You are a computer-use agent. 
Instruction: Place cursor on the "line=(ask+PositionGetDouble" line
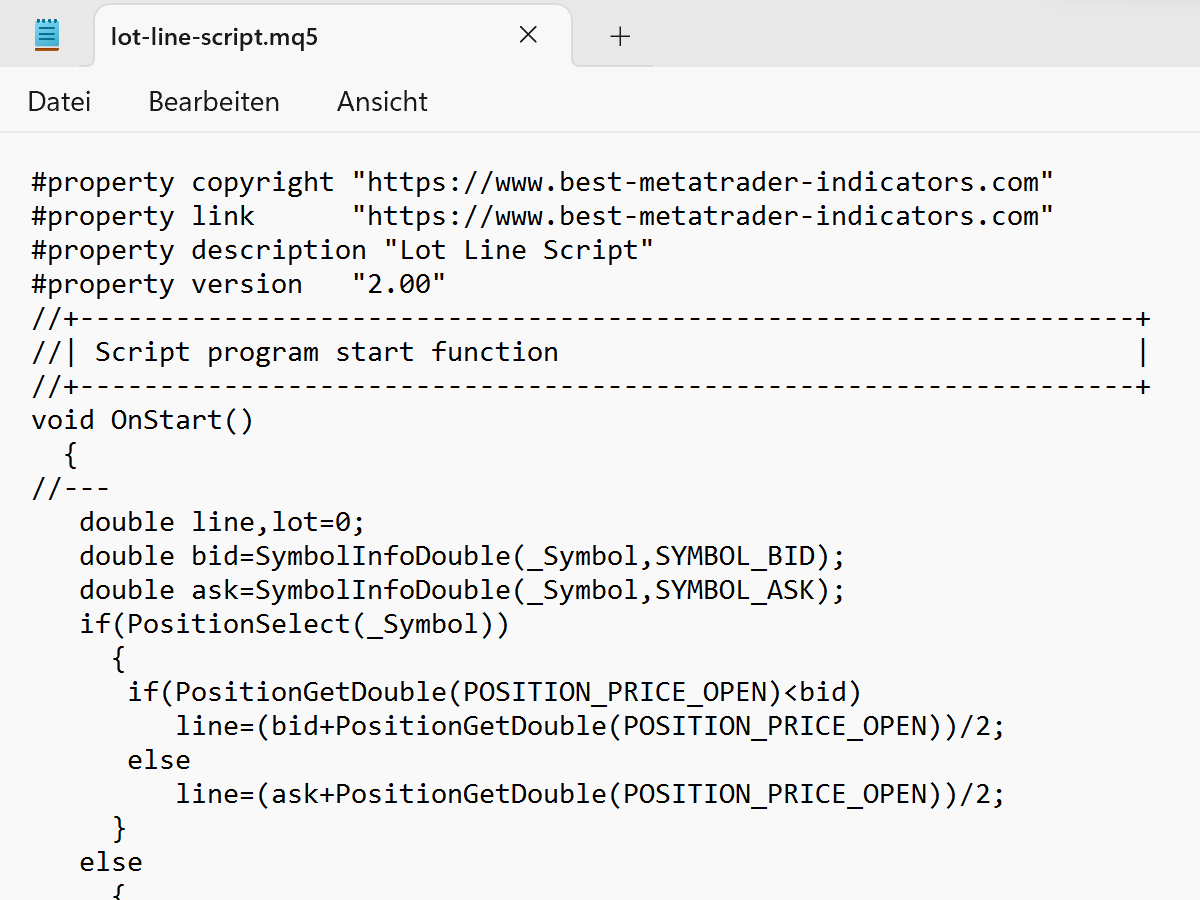(x=590, y=794)
